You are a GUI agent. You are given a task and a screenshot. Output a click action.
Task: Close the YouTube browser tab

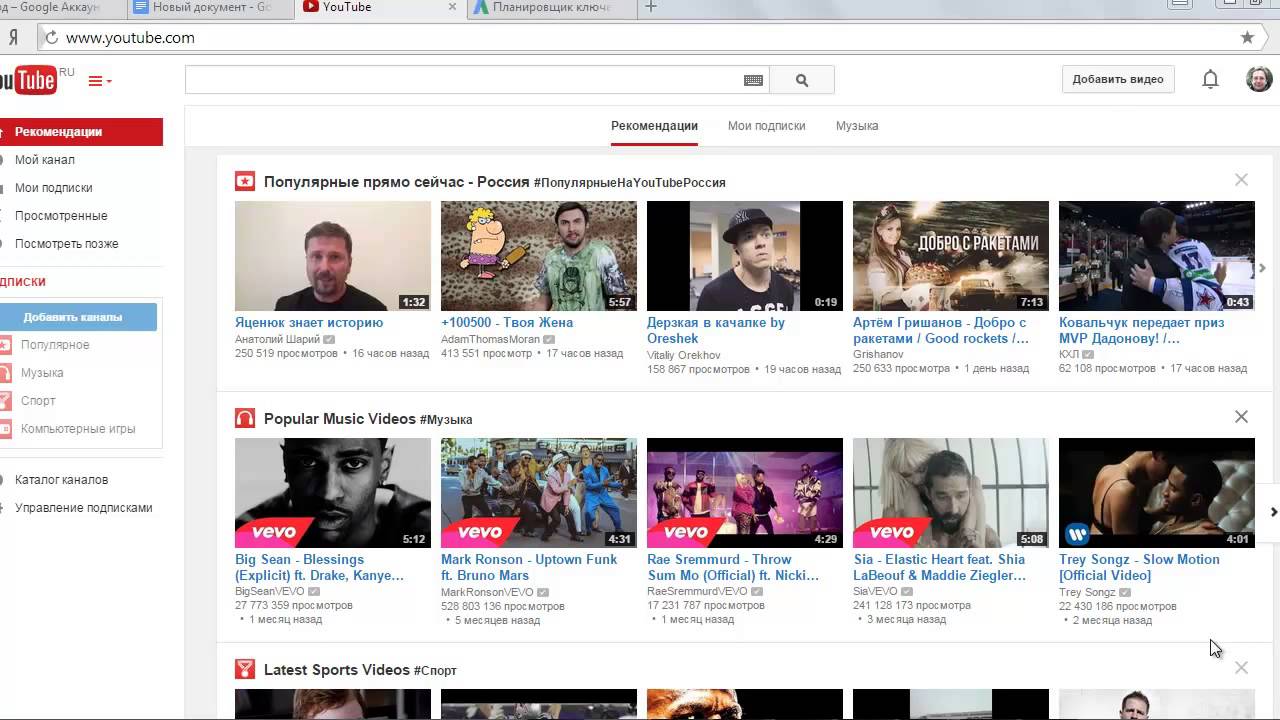pyautogui.click(x=452, y=7)
